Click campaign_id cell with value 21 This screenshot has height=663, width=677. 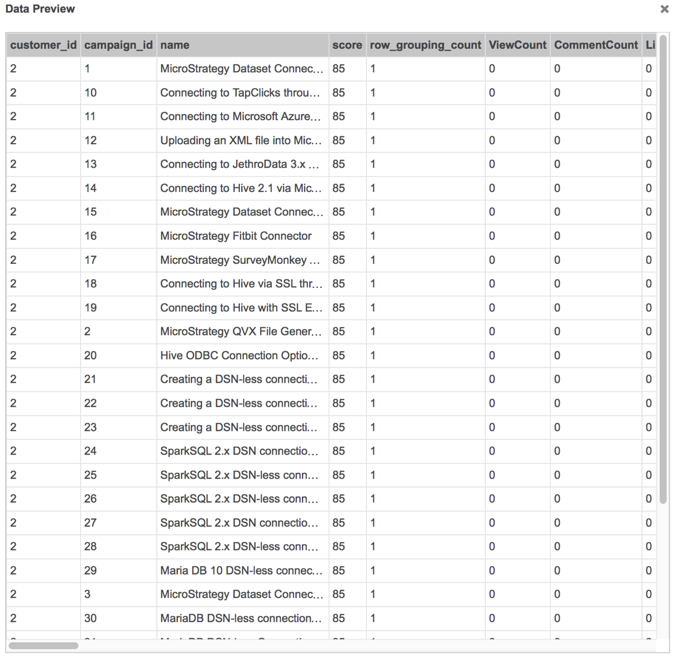click(119, 379)
